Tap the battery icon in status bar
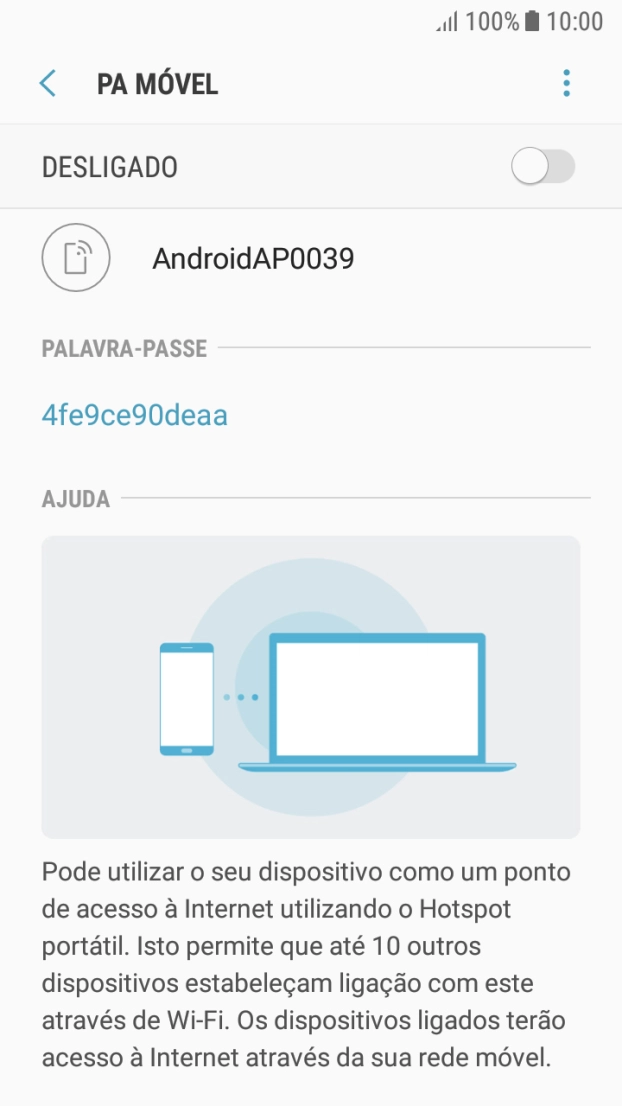The height and width of the screenshot is (1106, 622). click(x=532, y=21)
